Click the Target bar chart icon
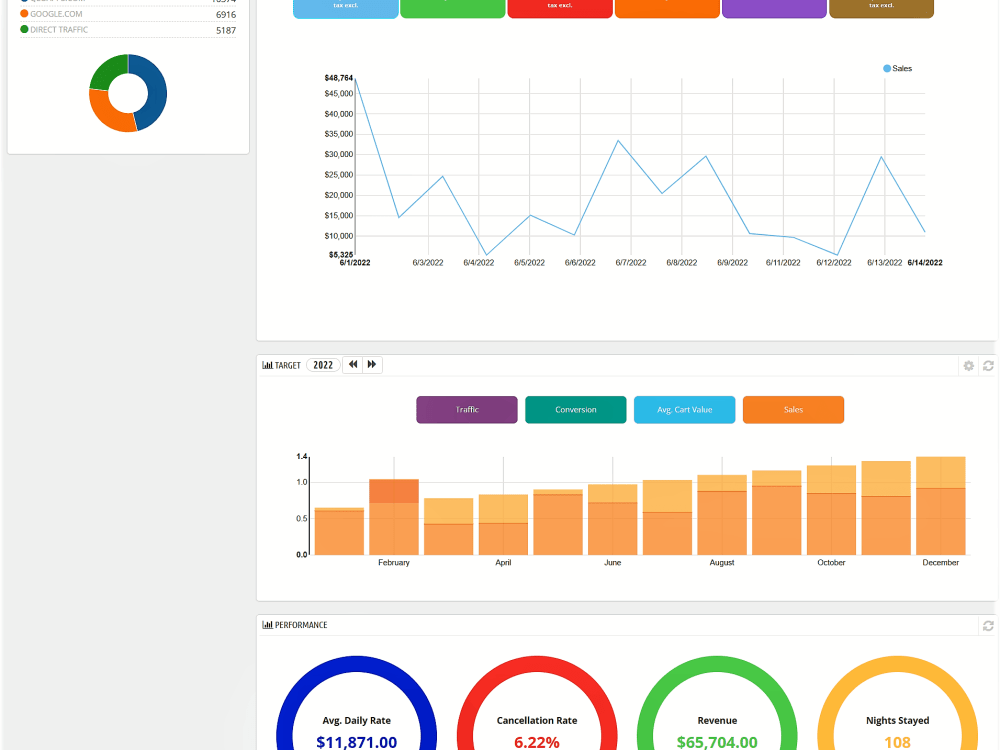 click(x=267, y=365)
